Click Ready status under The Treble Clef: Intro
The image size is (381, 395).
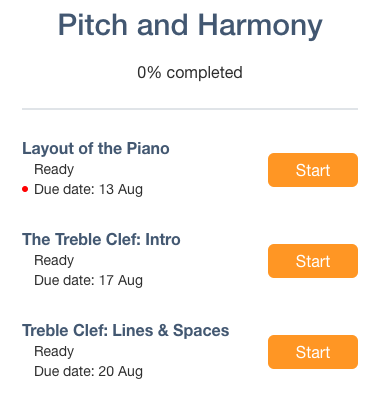54,261
